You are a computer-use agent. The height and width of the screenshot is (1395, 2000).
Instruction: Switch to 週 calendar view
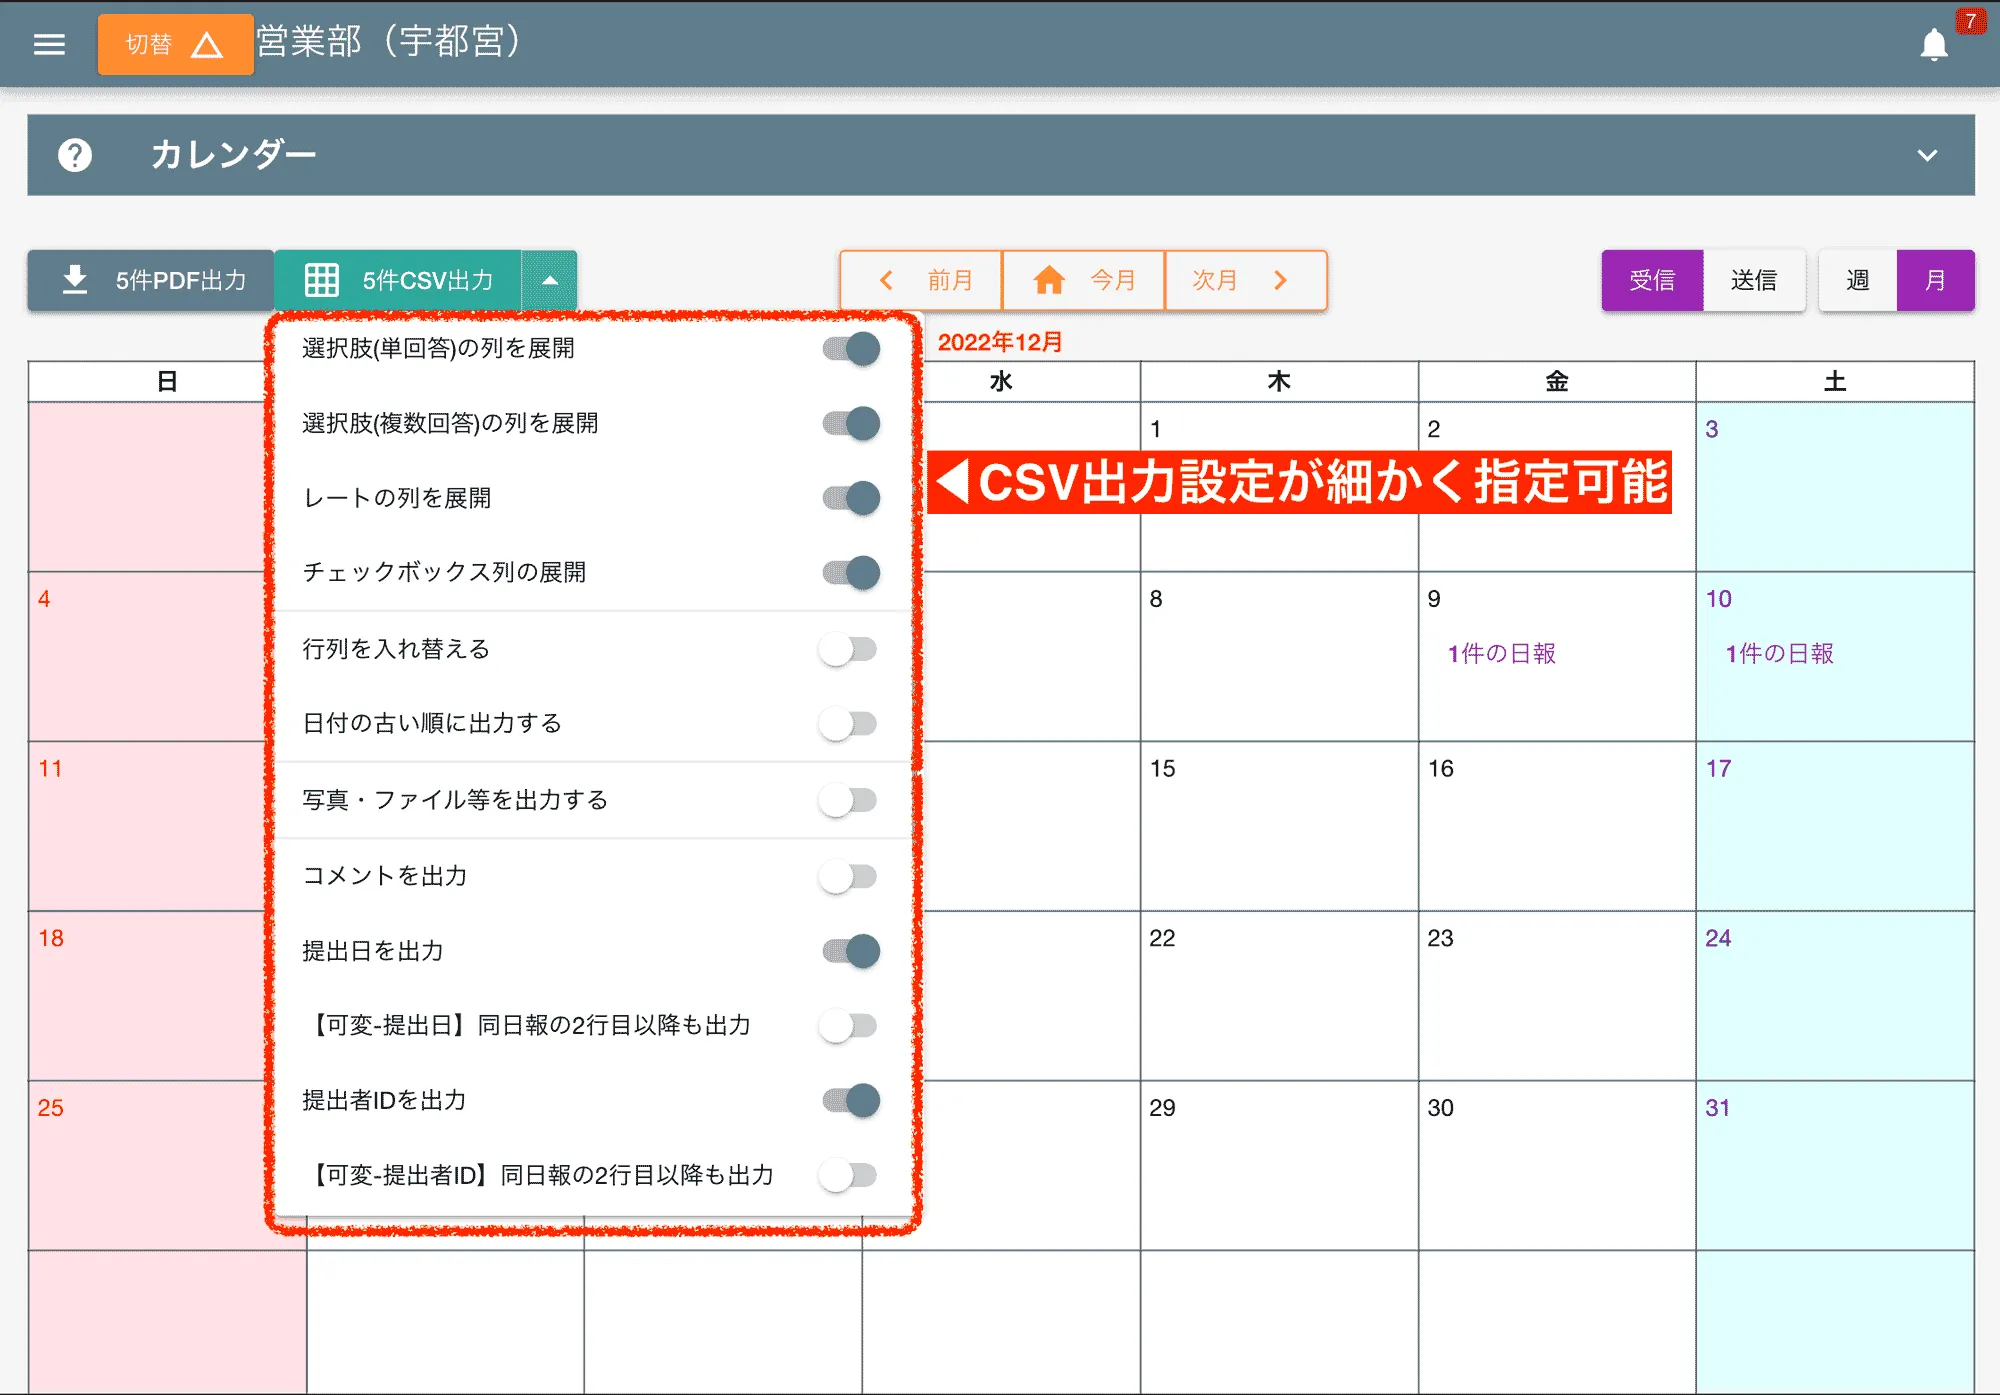coord(1857,280)
